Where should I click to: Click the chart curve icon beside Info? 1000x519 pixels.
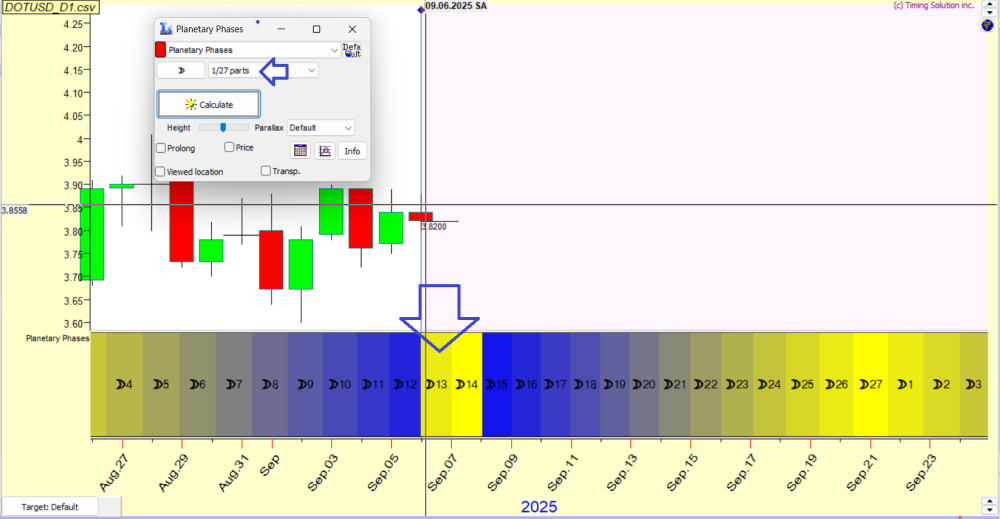point(324,151)
